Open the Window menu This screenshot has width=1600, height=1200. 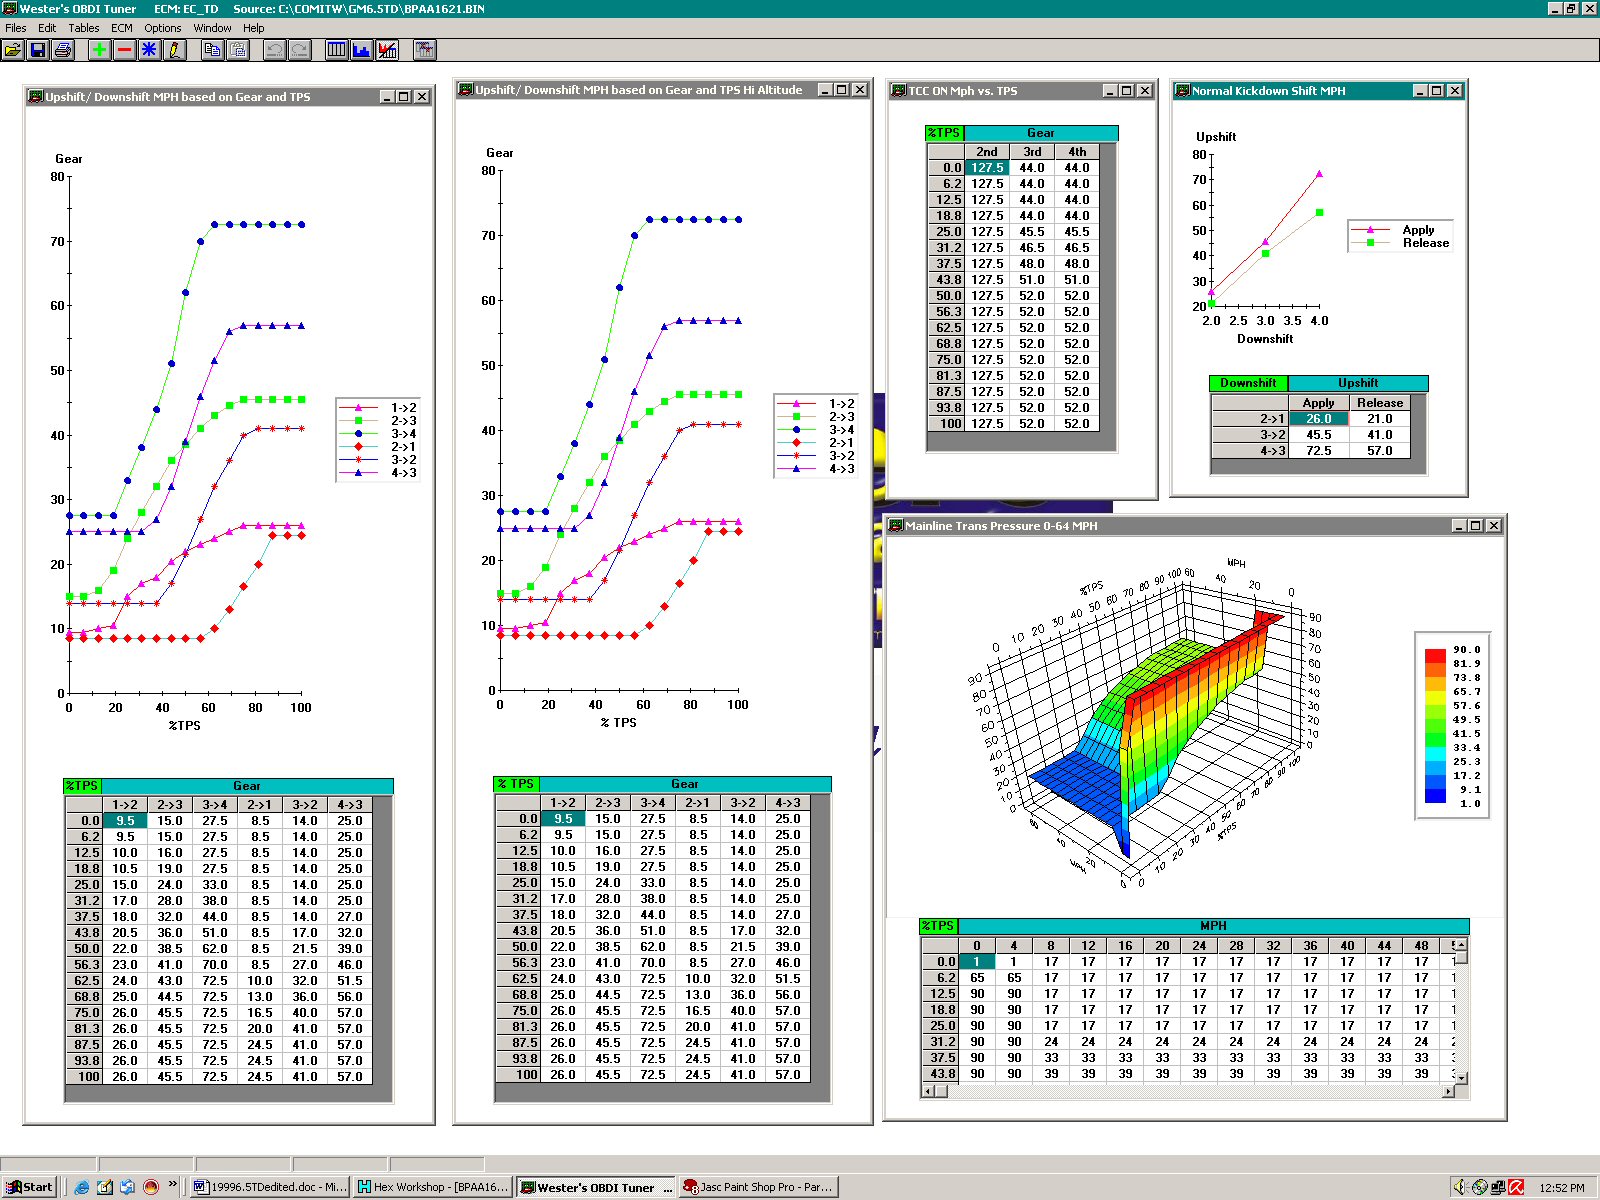click(x=212, y=28)
